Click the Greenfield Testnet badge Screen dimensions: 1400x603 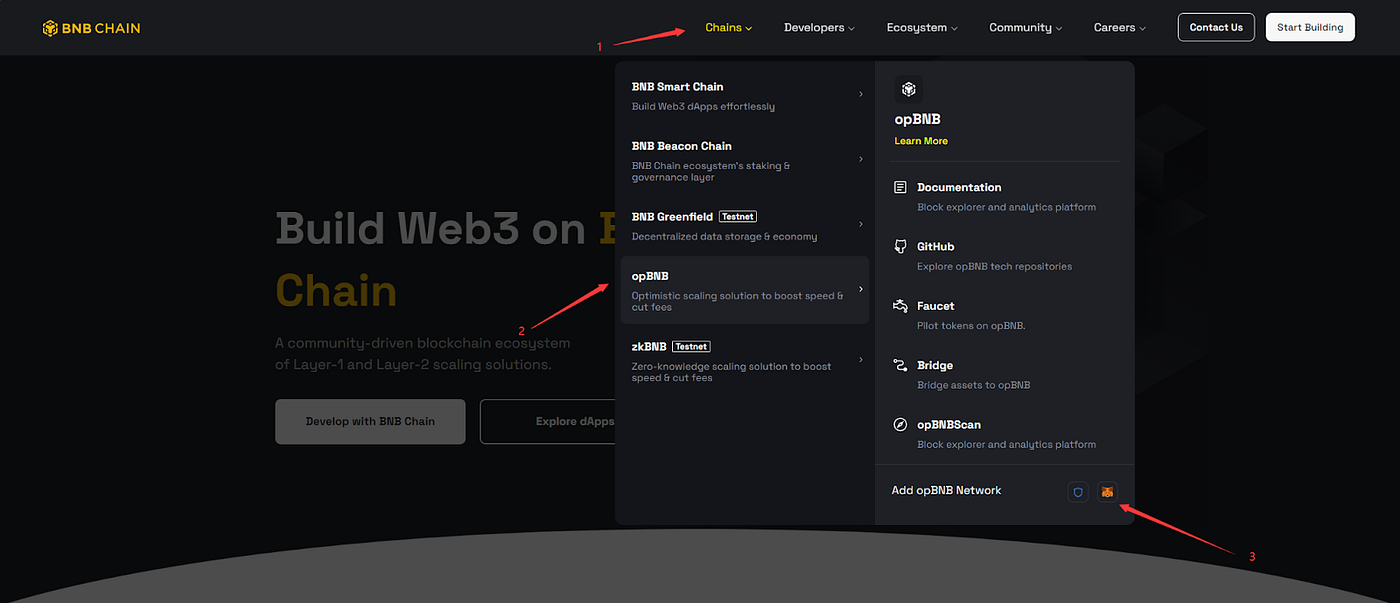737,216
